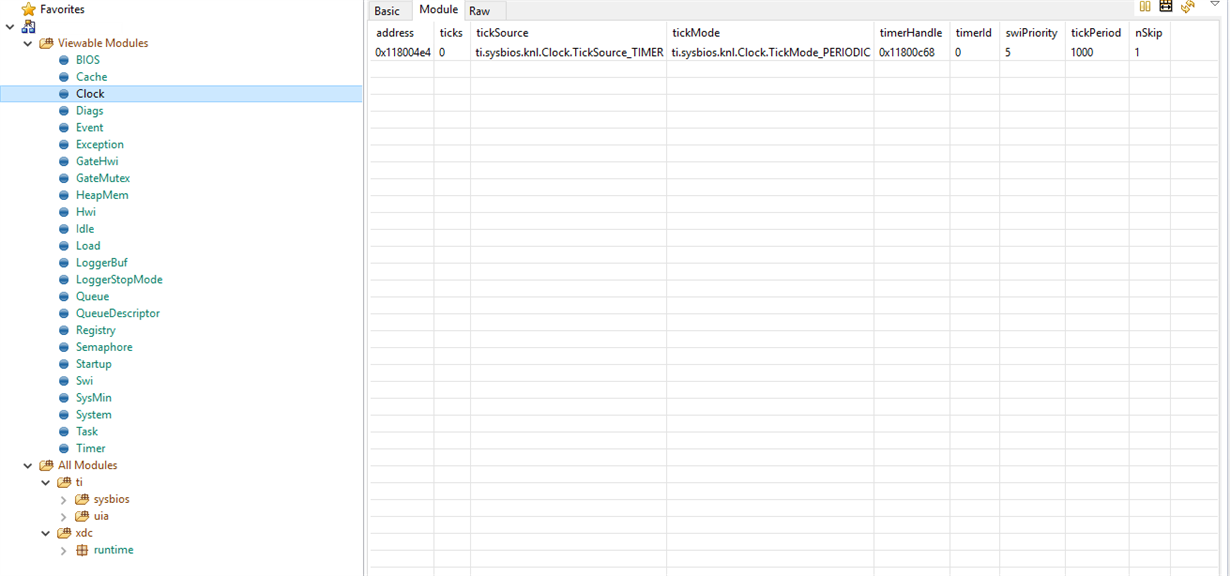Click the tickPeriod column header
This screenshot has height=576, width=1230.
1097,33
